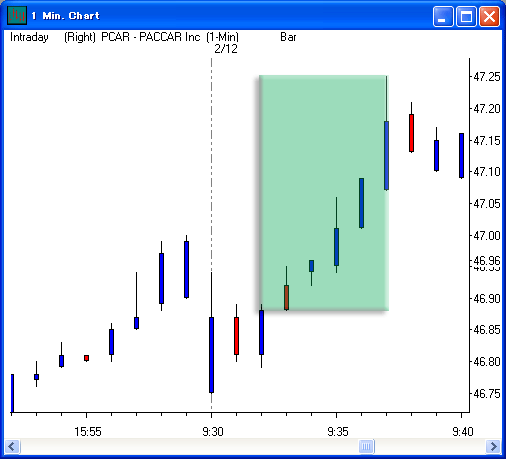
Task: Click the 46.96 current price marker
Action: click(x=487, y=260)
